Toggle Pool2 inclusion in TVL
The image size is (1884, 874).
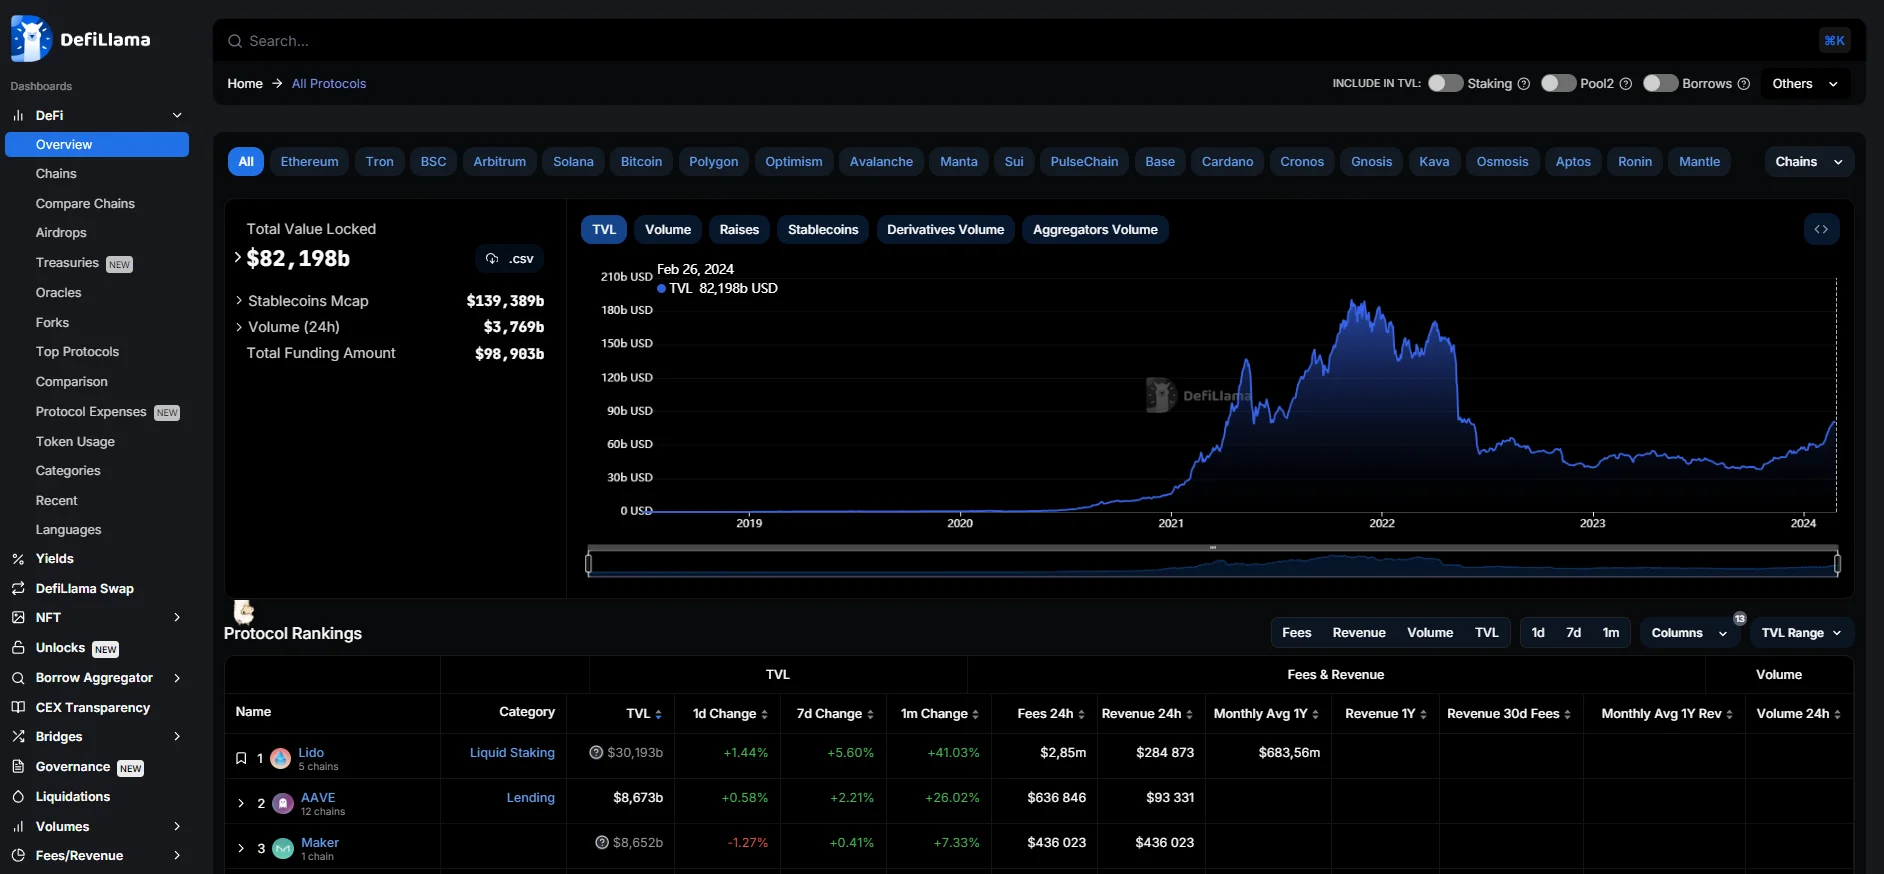click(x=1558, y=84)
